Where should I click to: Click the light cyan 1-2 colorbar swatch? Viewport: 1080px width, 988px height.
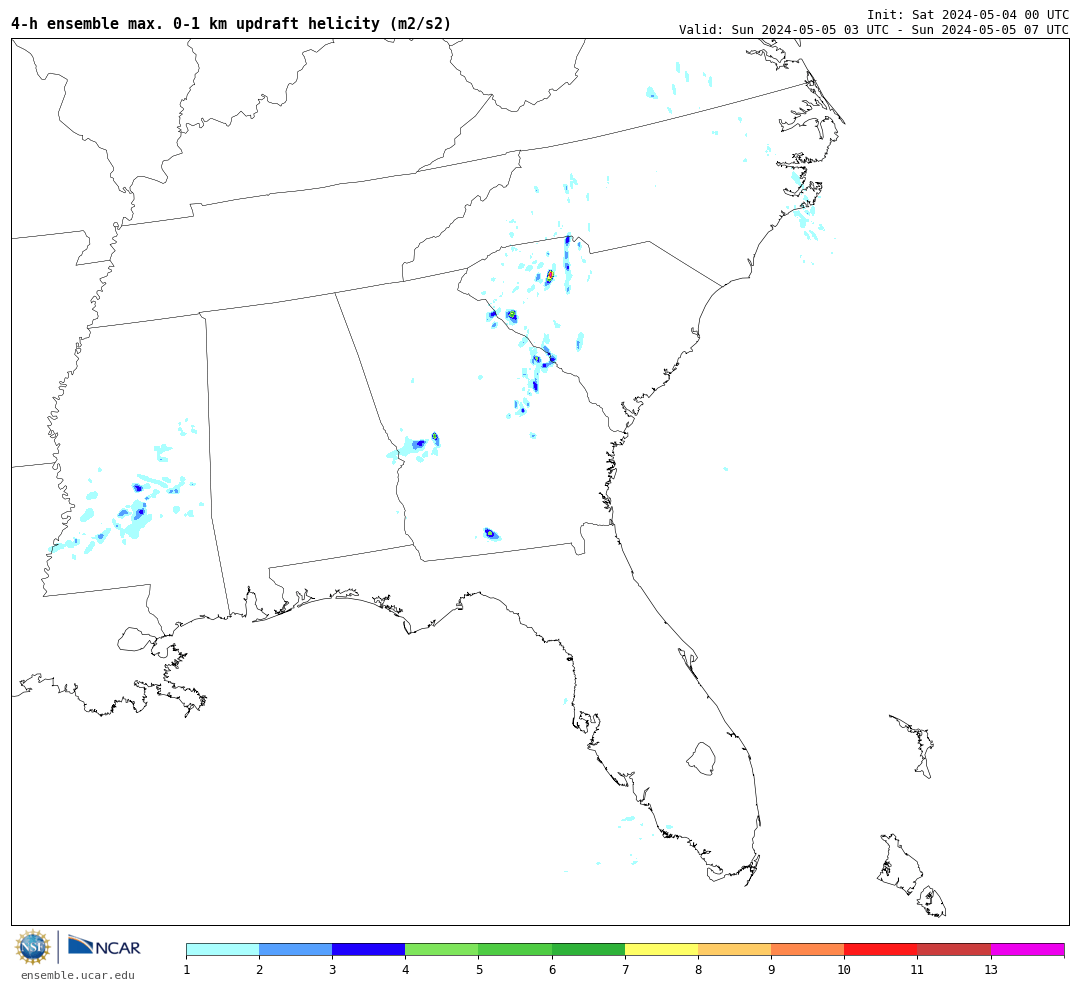pos(222,949)
